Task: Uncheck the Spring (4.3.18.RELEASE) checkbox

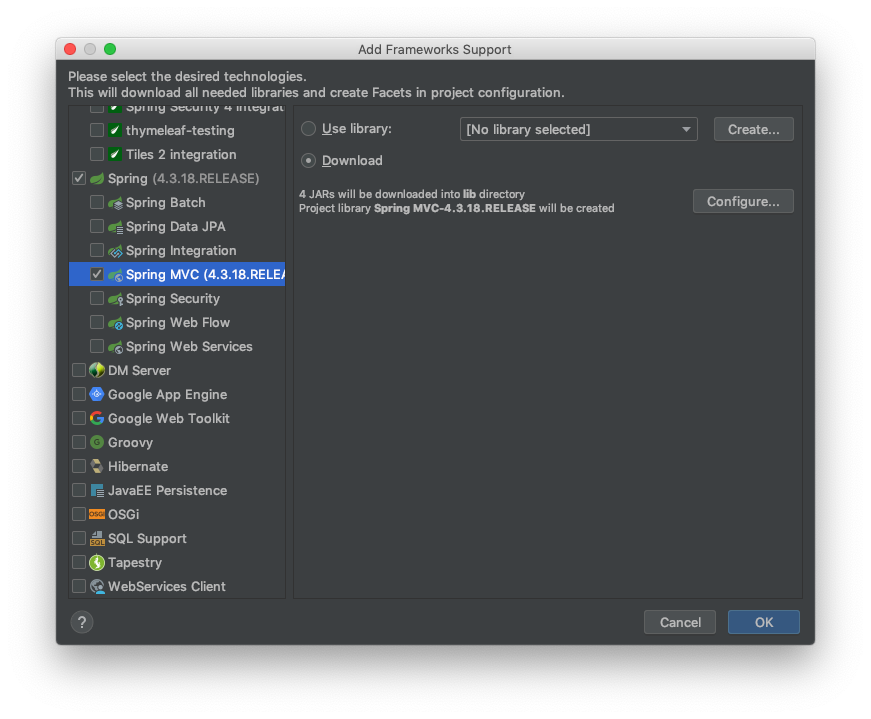Action: 79,178
